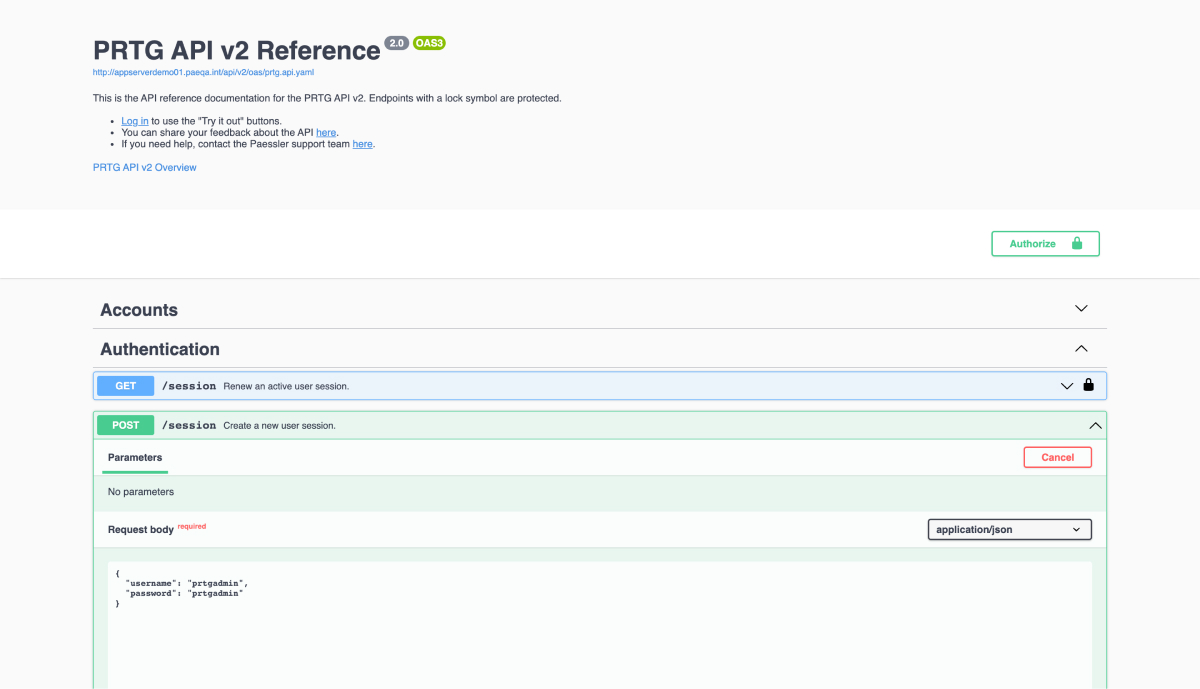The image size is (1200, 689).
Task: Click the blue GET method badge
Action: click(x=125, y=386)
